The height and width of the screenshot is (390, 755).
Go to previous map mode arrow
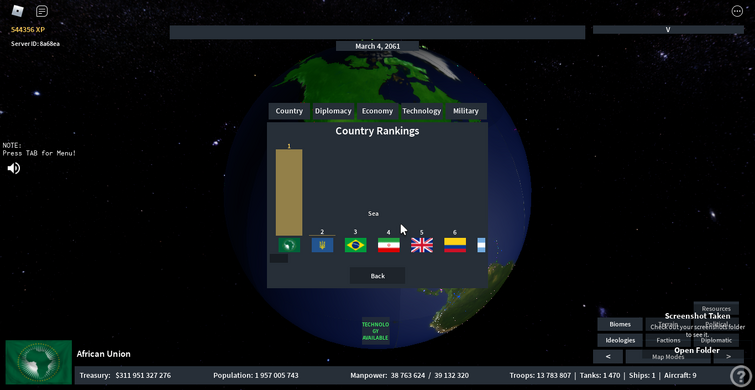(608, 356)
